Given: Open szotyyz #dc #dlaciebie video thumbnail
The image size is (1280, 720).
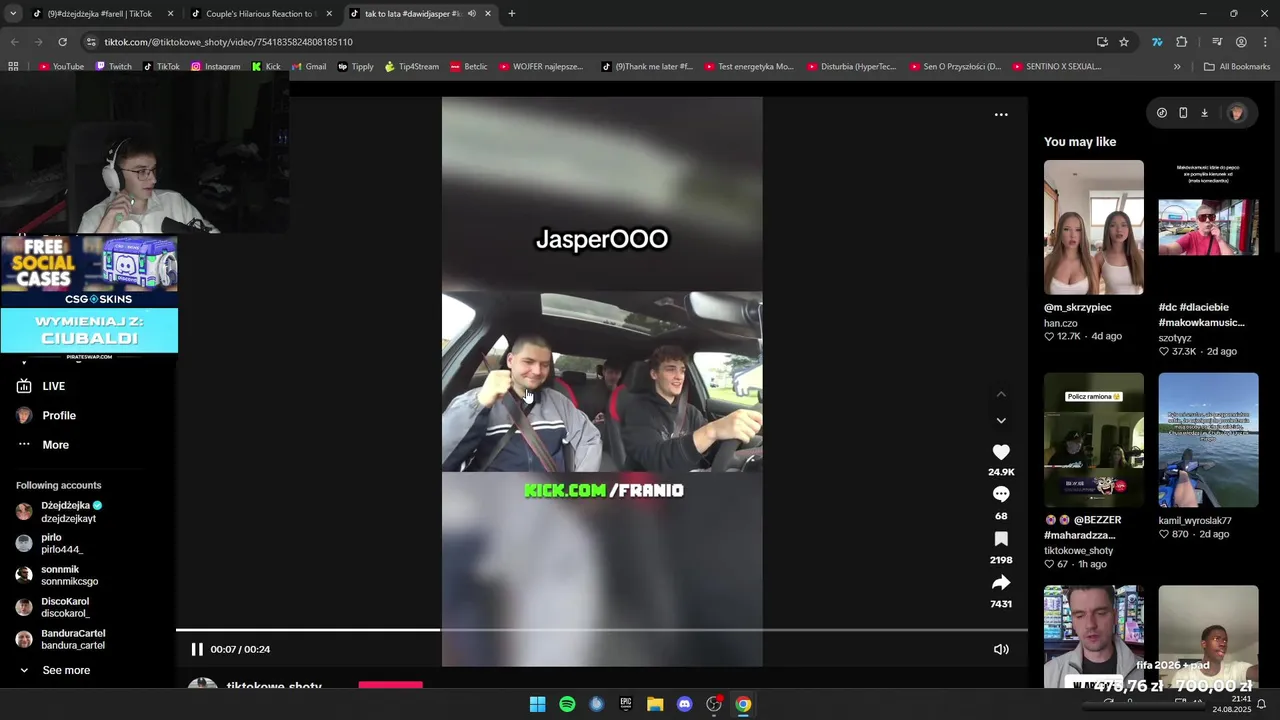Looking at the screenshot, I should (x=1208, y=227).
